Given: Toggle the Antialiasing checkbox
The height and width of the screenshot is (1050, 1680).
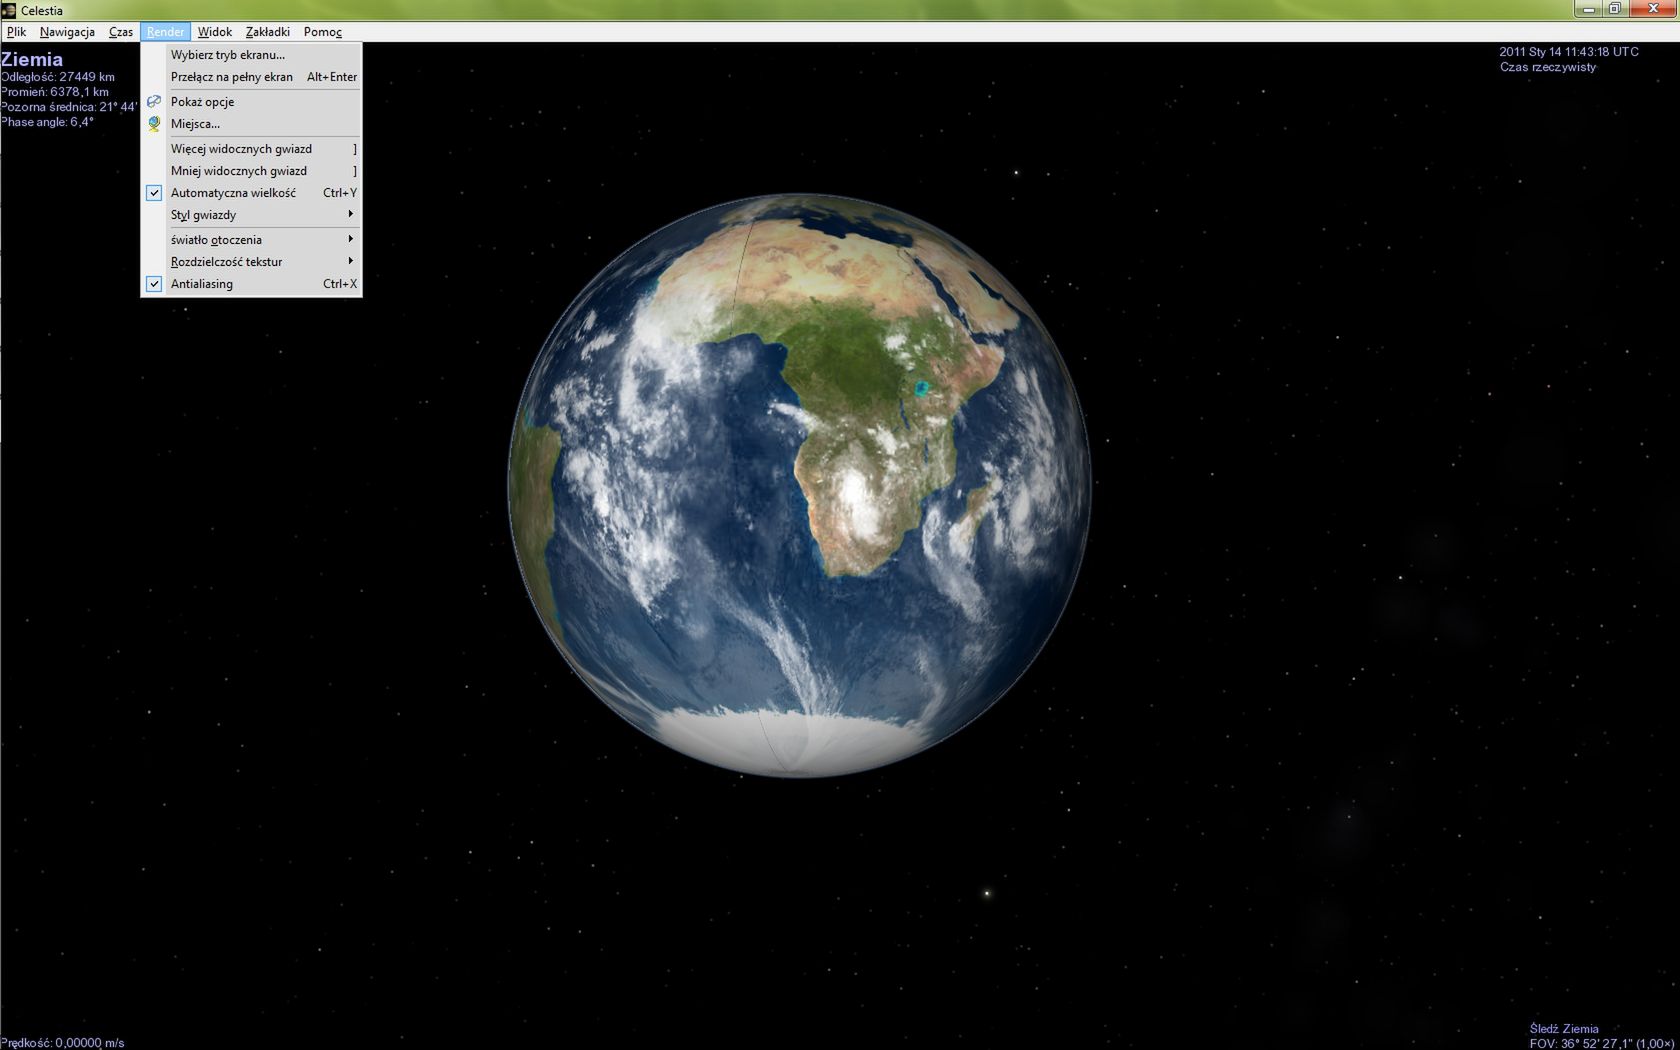Looking at the screenshot, I should [154, 284].
